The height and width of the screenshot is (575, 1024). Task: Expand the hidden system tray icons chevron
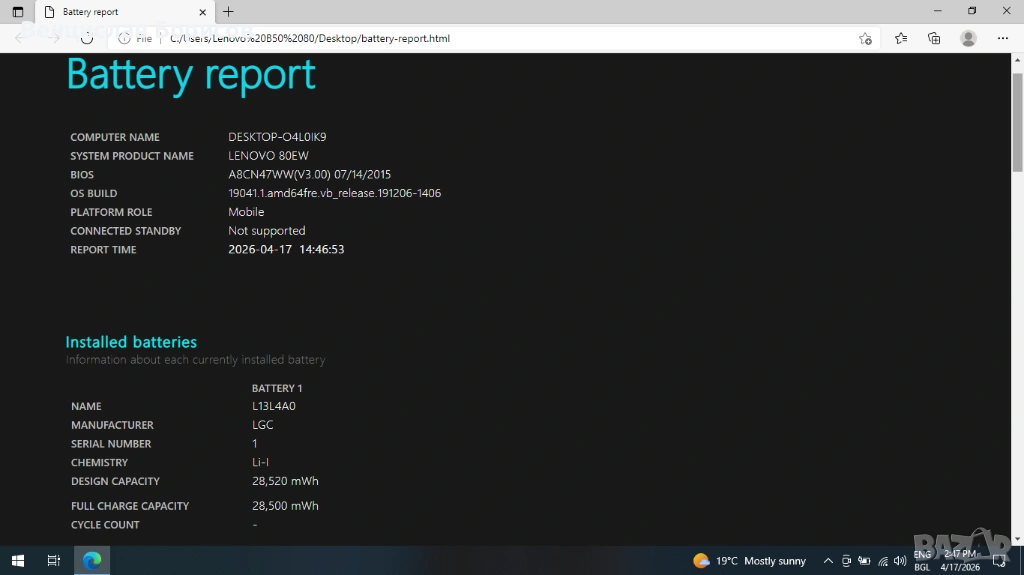[828, 561]
